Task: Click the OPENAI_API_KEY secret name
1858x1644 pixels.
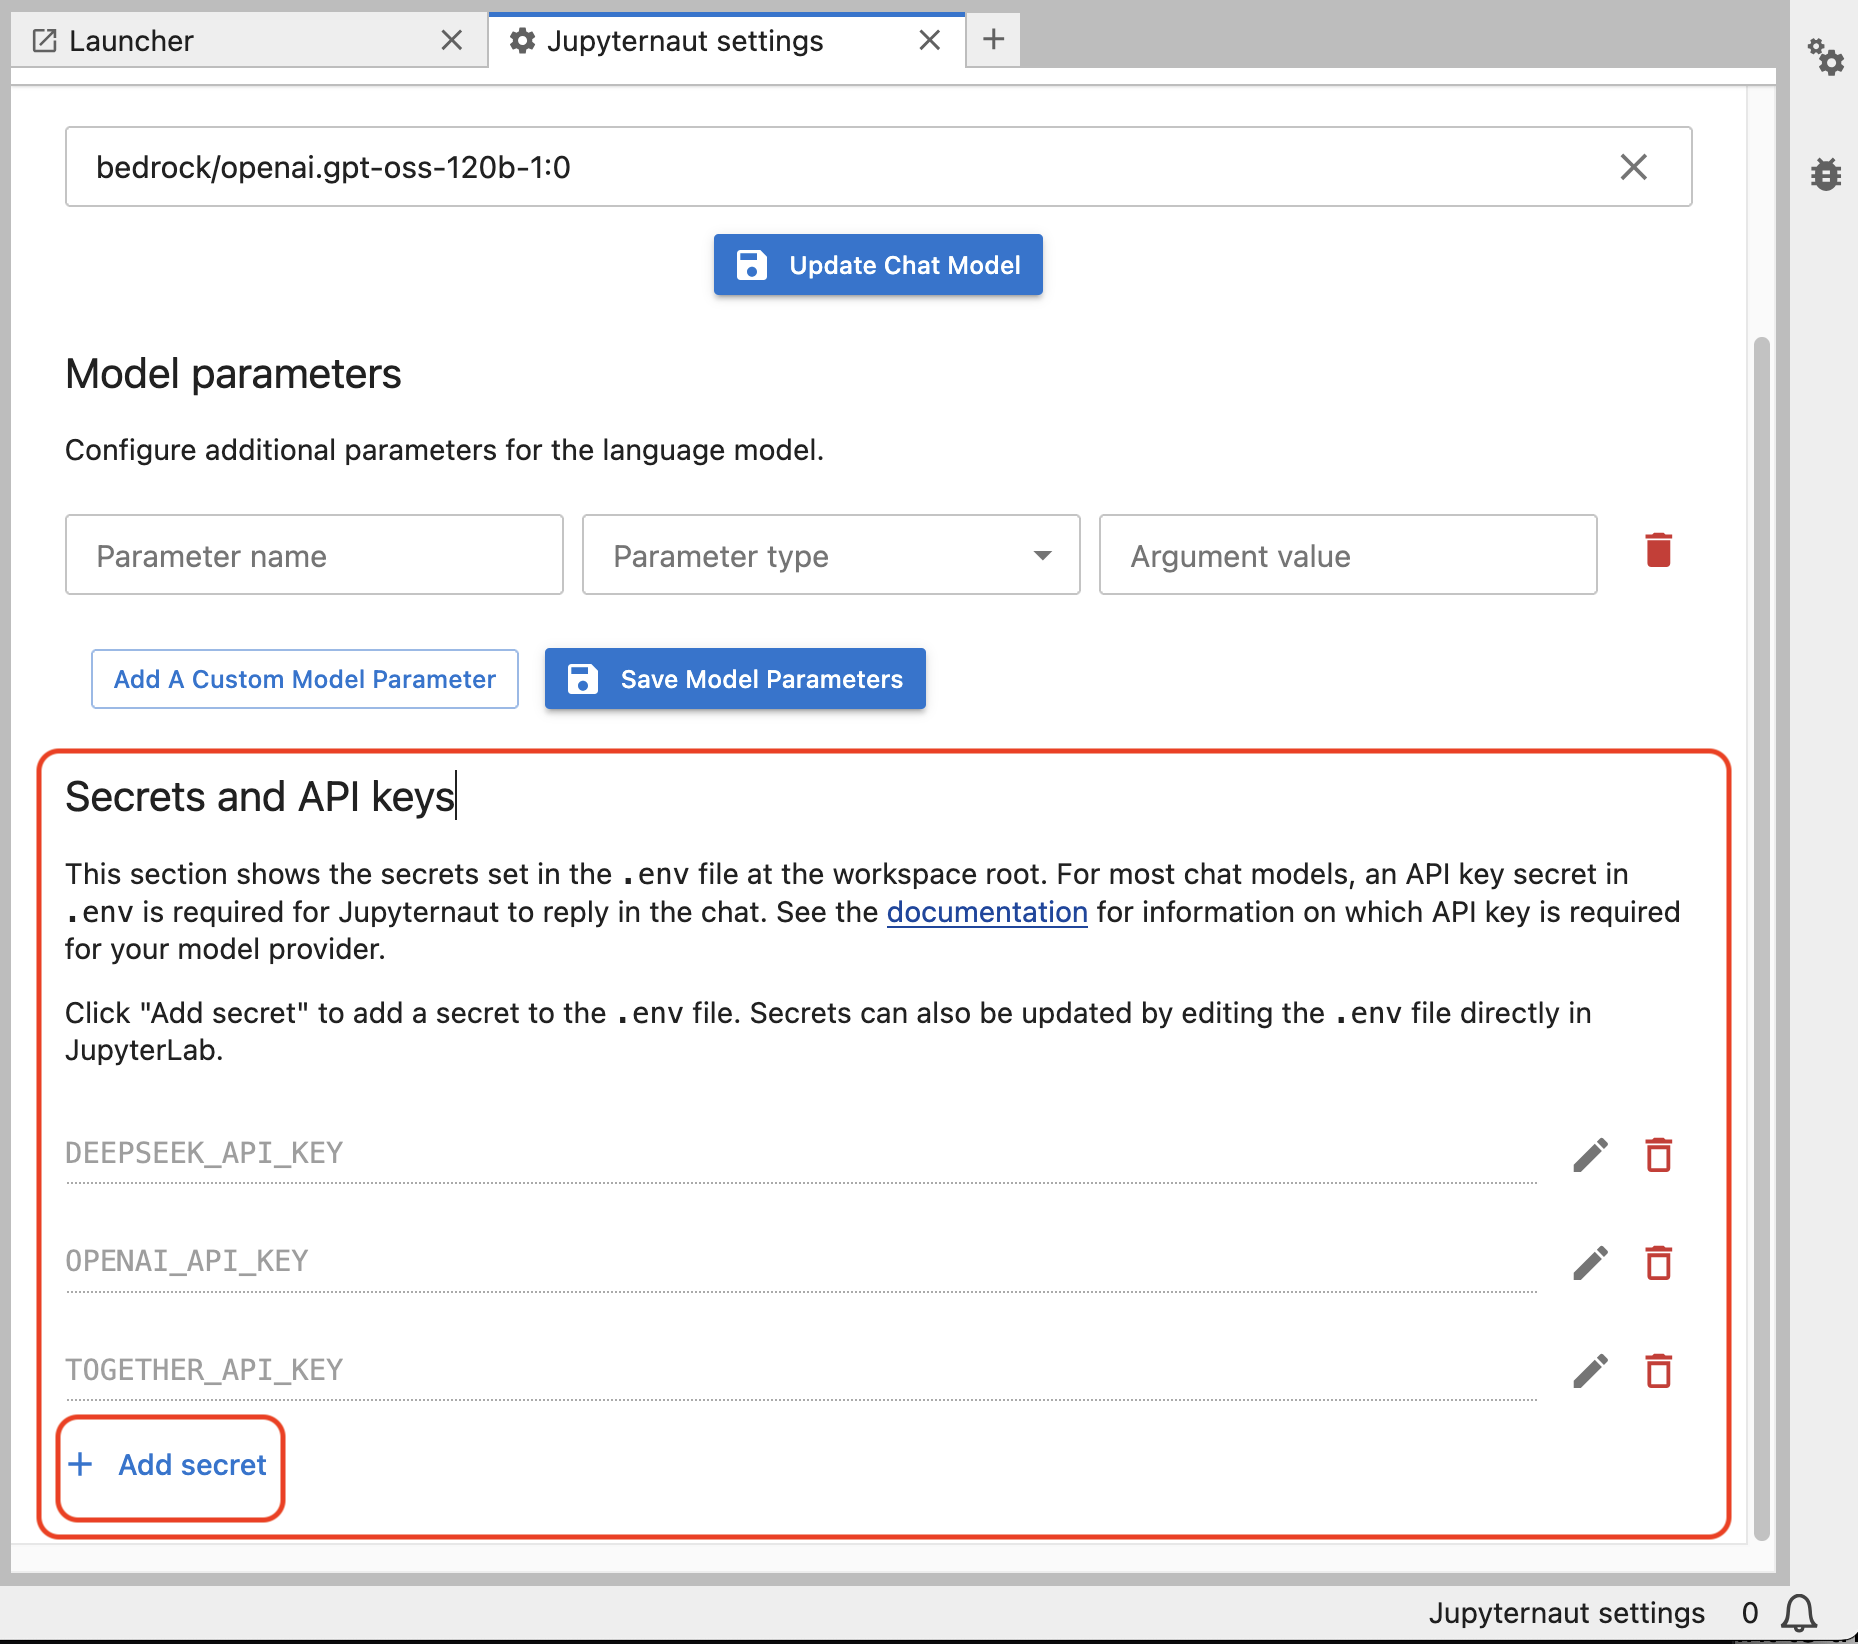Action: coord(187,1261)
